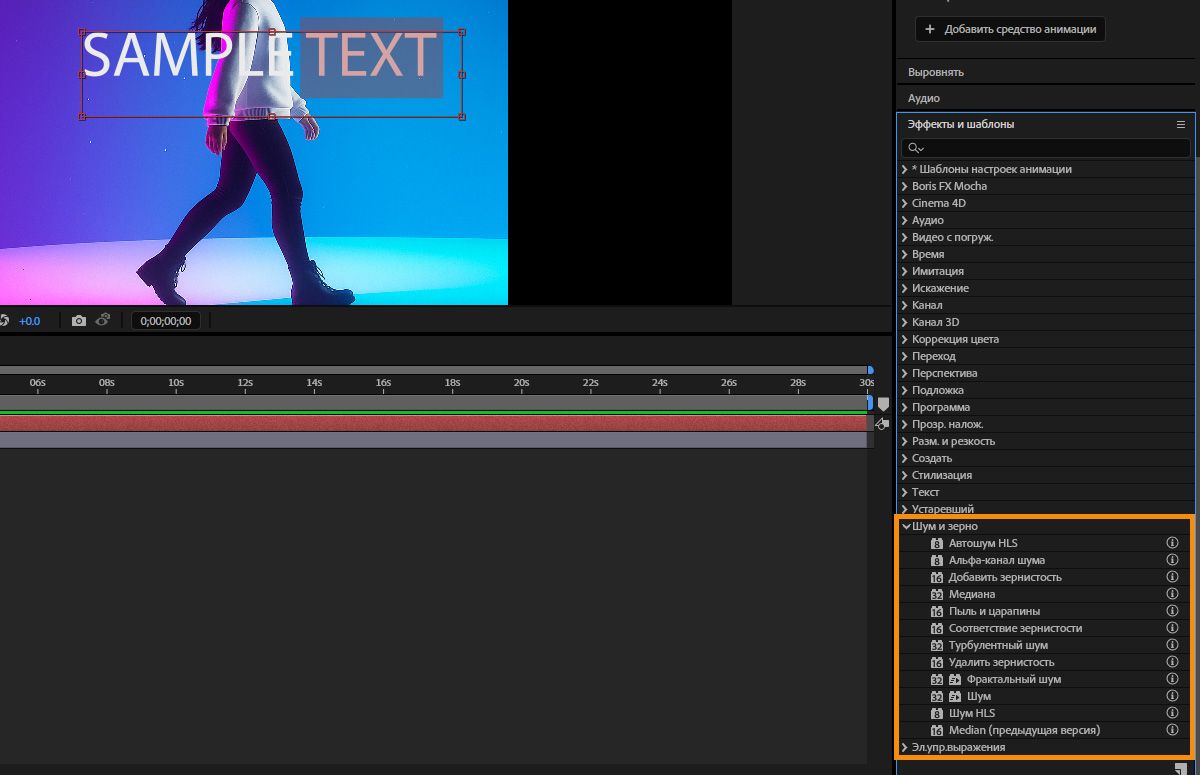Image resolution: width=1200 pixels, height=775 pixels.
Task: Select the Добавить зернистость effect
Action: tap(1005, 577)
